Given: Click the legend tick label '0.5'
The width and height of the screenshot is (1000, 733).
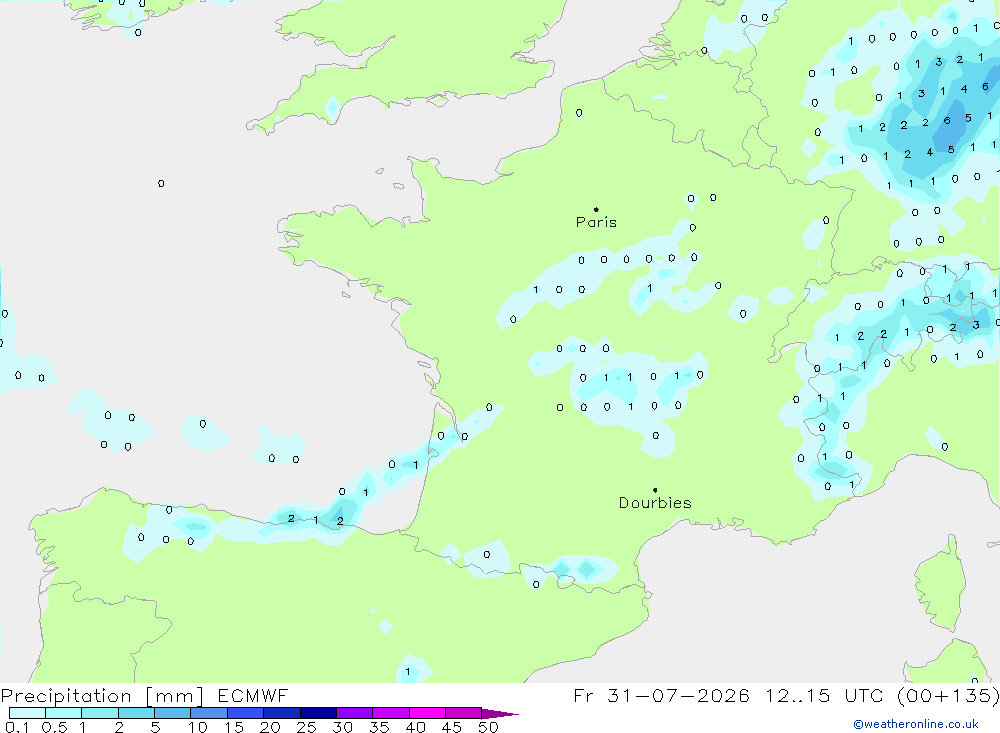Looking at the screenshot, I should tap(54, 727).
